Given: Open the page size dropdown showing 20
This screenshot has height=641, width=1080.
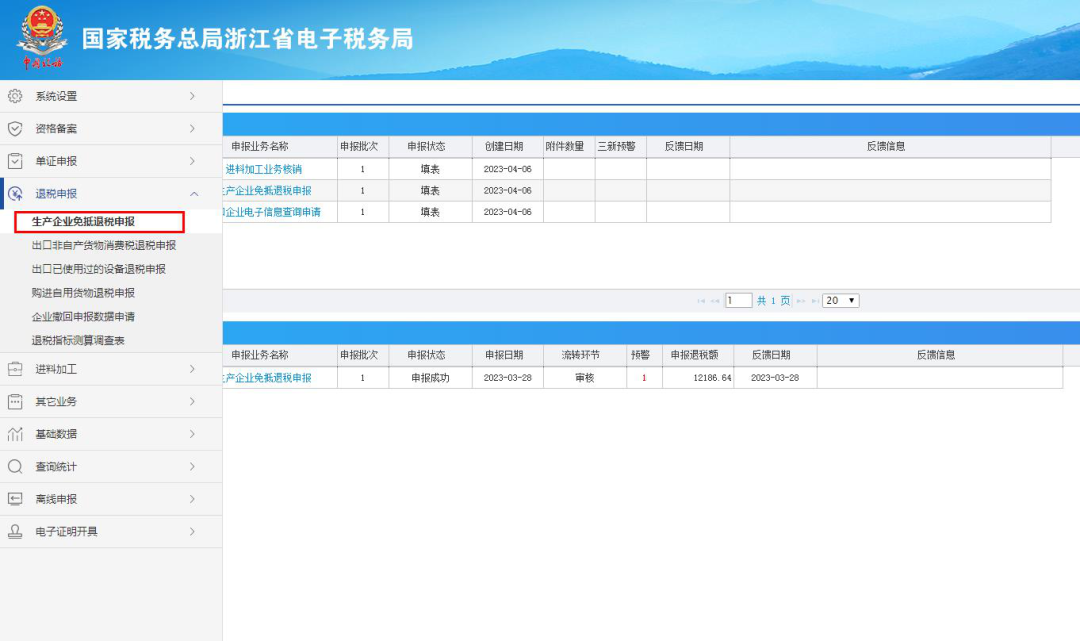Looking at the screenshot, I should (x=840, y=301).
